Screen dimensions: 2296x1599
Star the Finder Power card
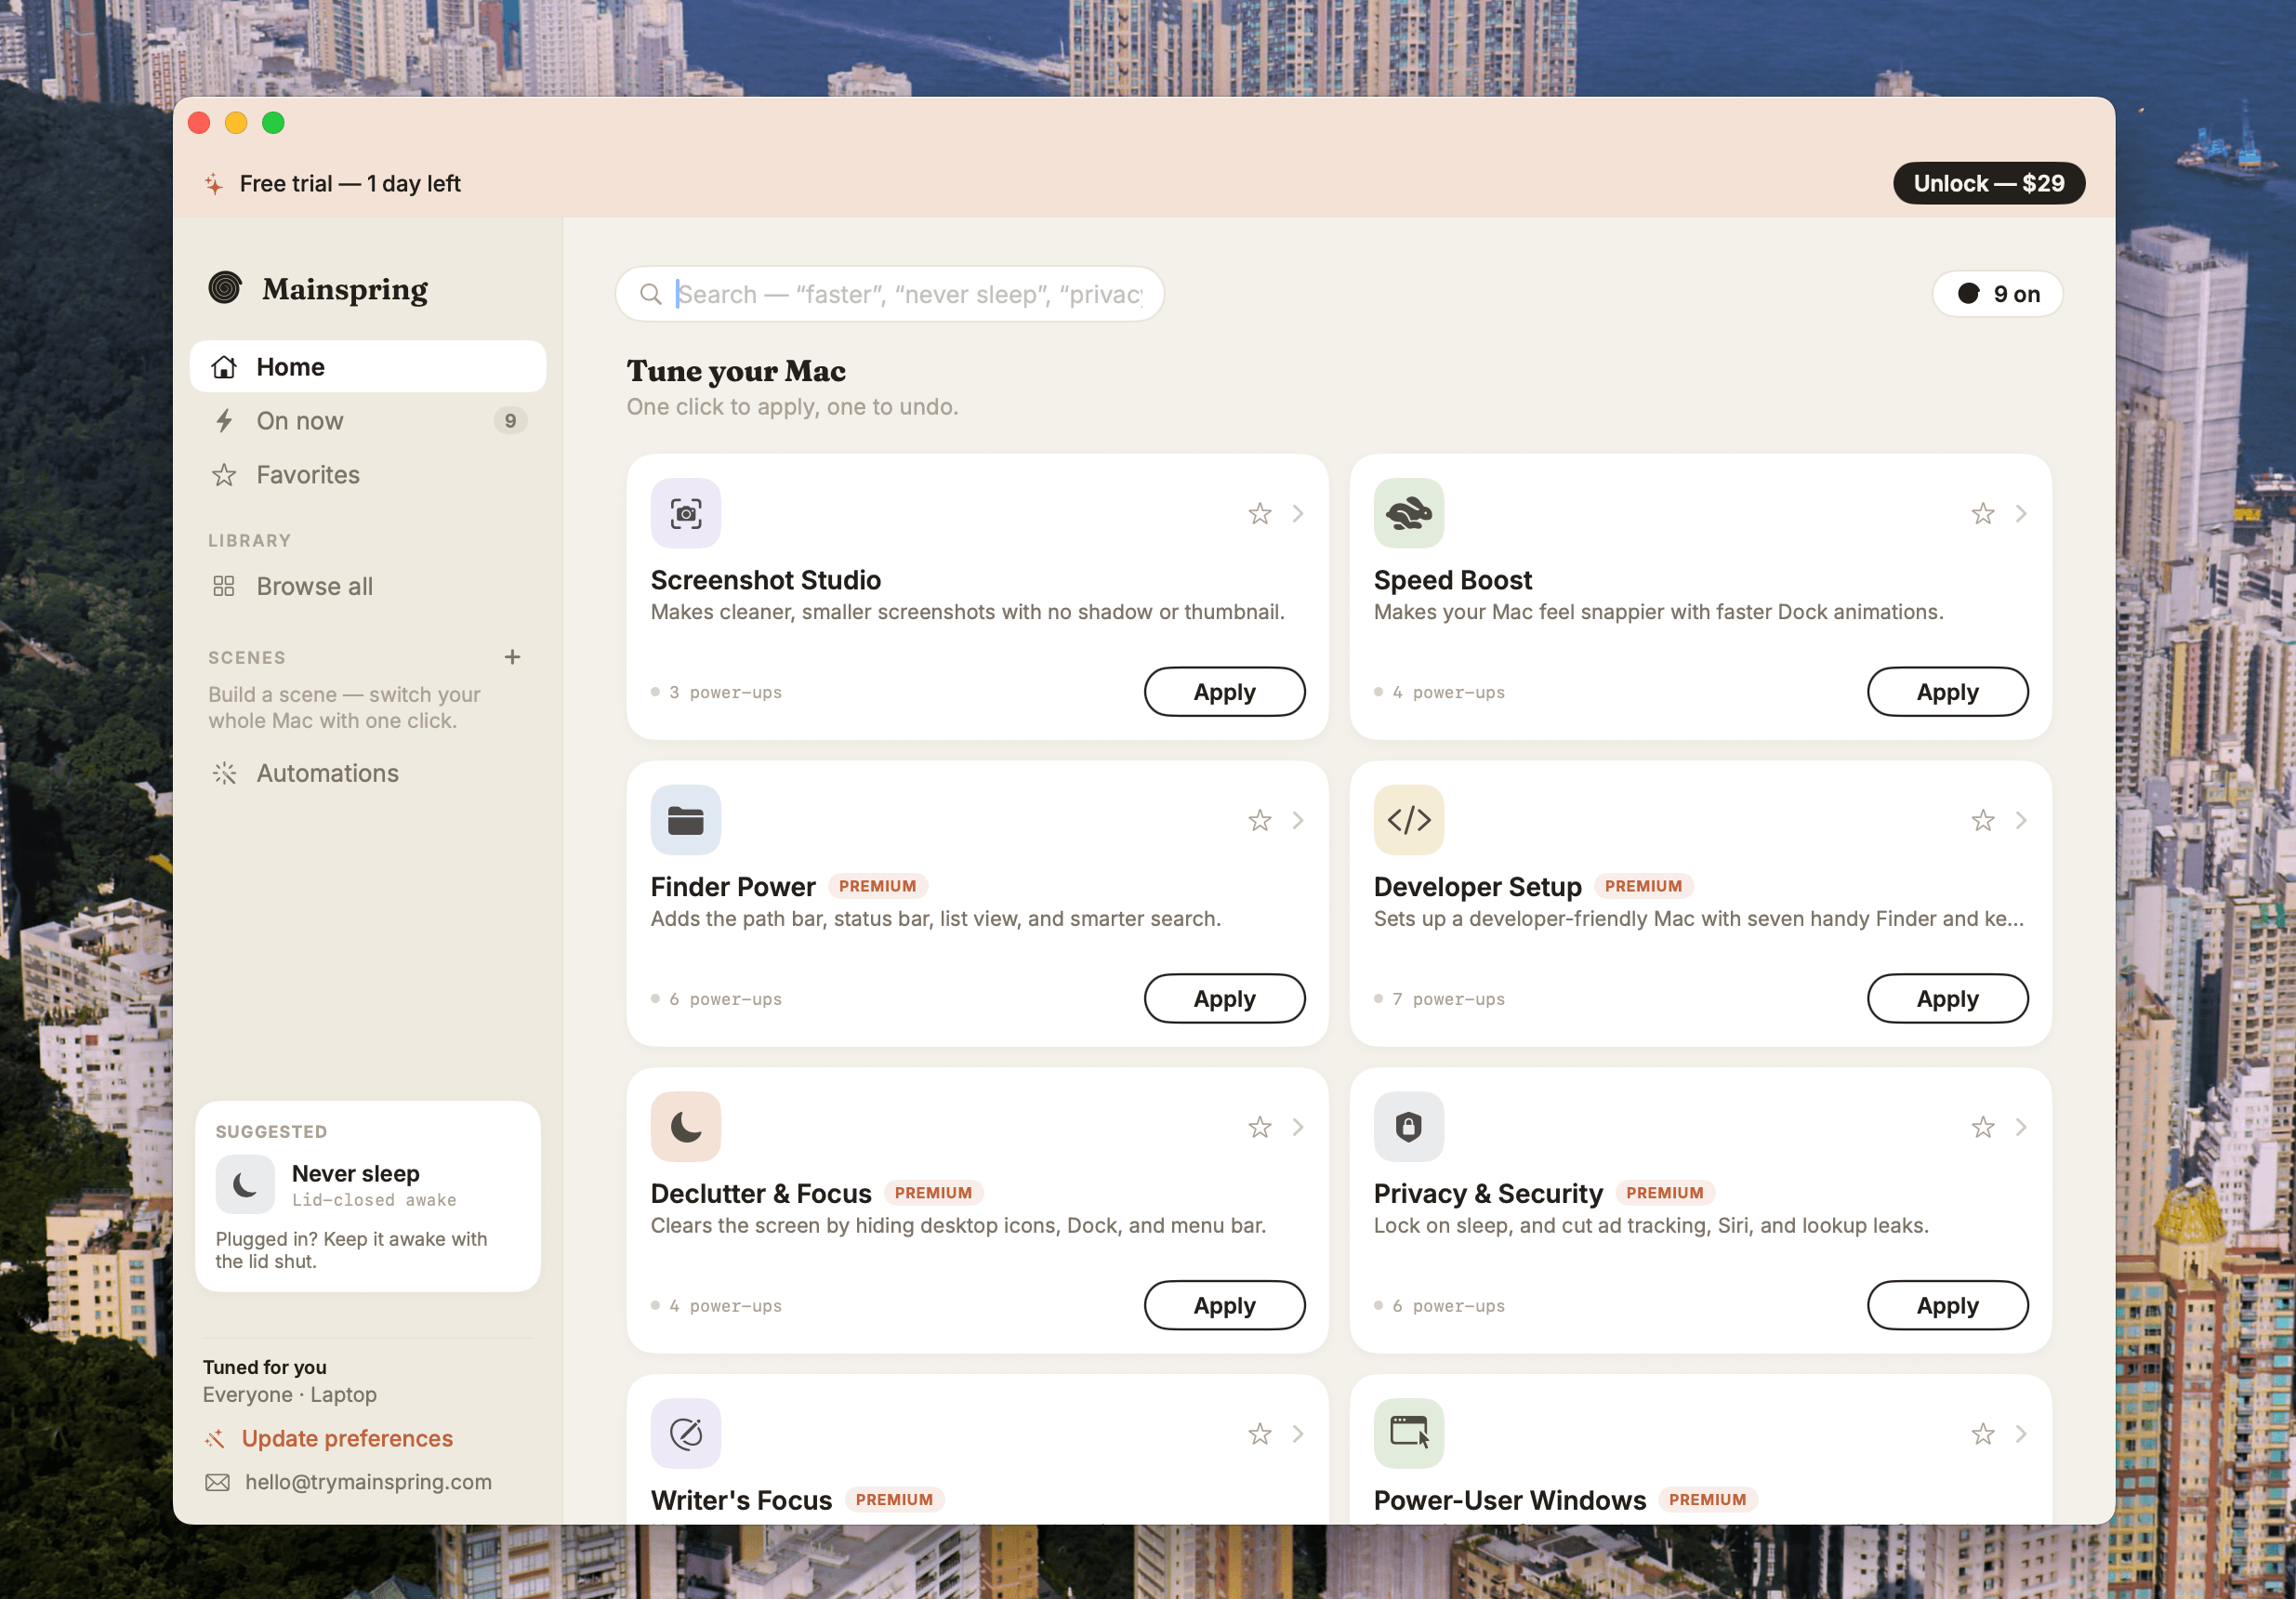(1259, 821)
